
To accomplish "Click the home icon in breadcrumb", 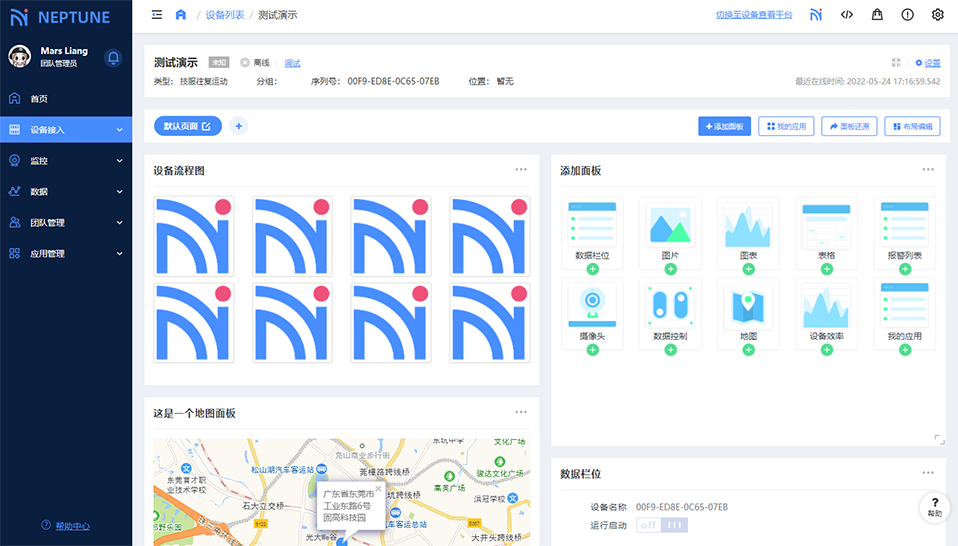I will pos(181,15).
